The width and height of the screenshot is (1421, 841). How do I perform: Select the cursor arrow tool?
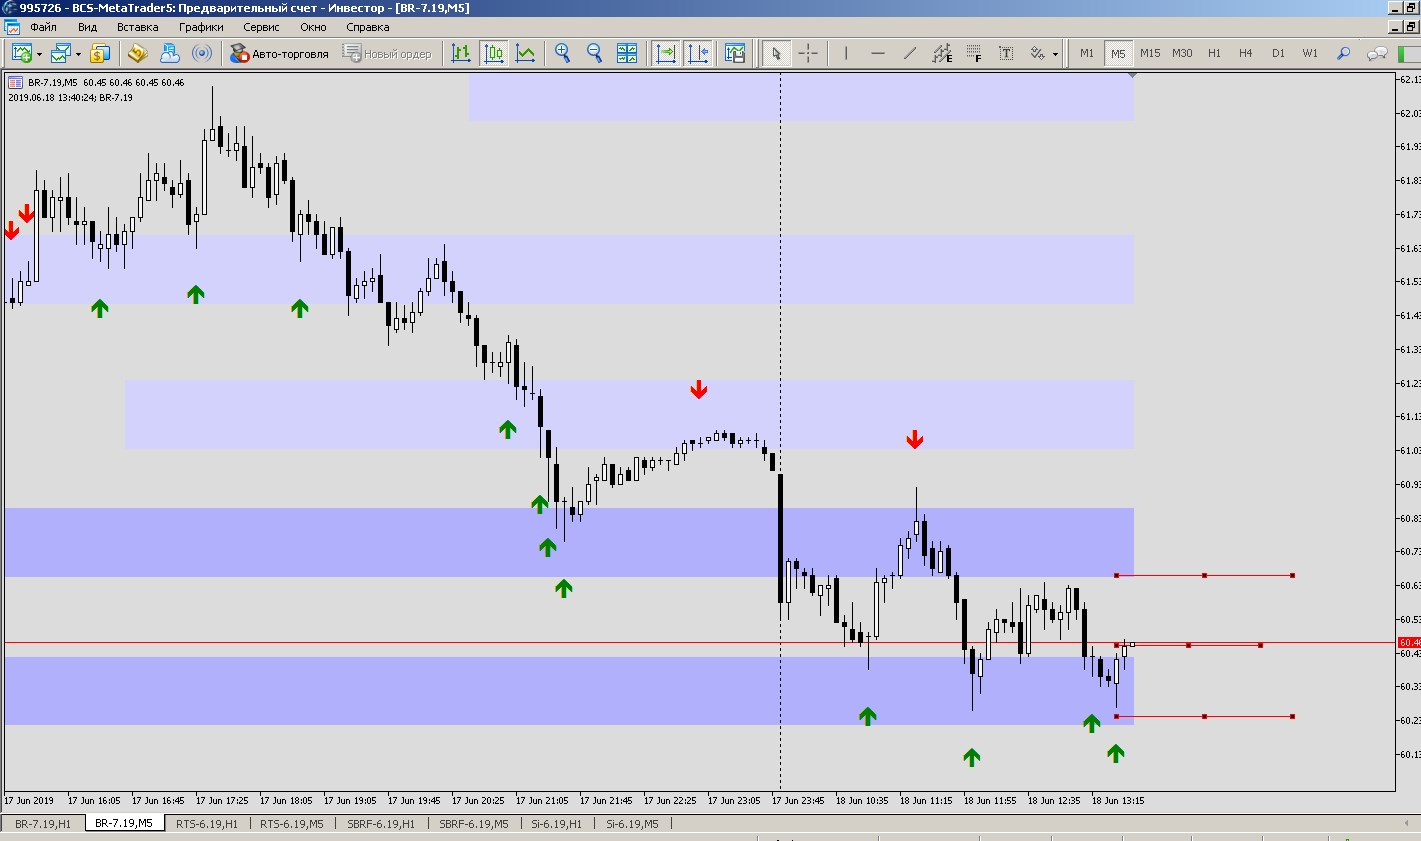pos(776,53)
